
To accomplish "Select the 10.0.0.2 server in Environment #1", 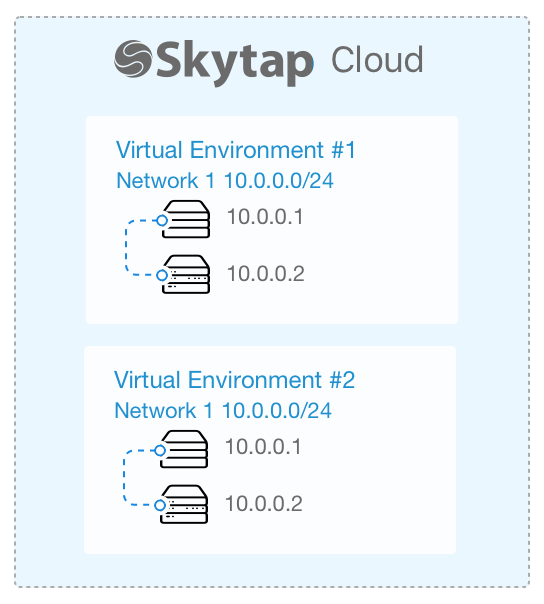I will point(187,274).
